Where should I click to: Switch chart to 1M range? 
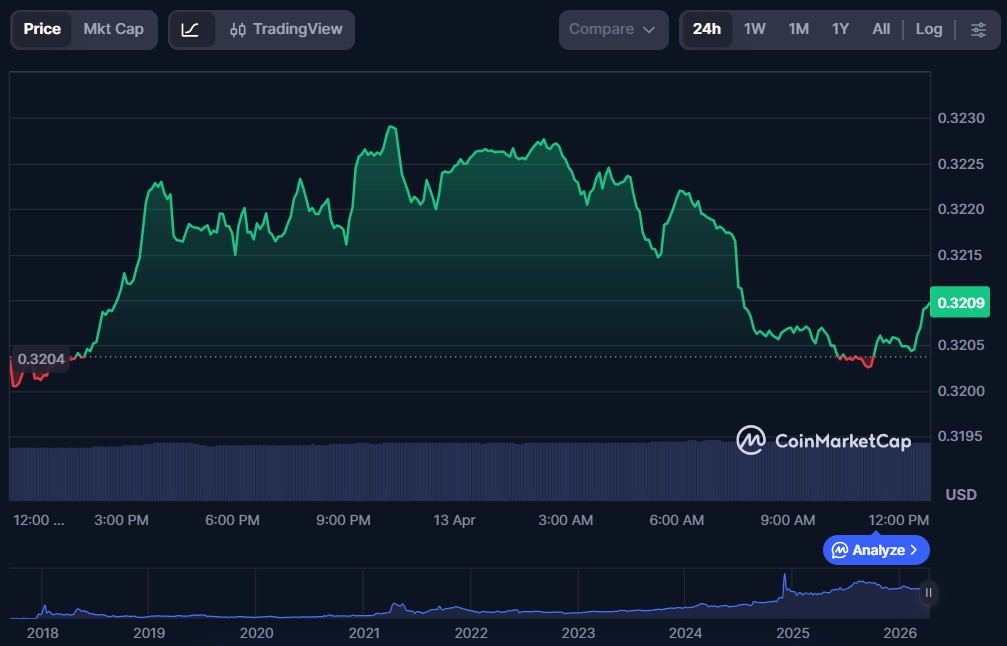click(798, 30)
